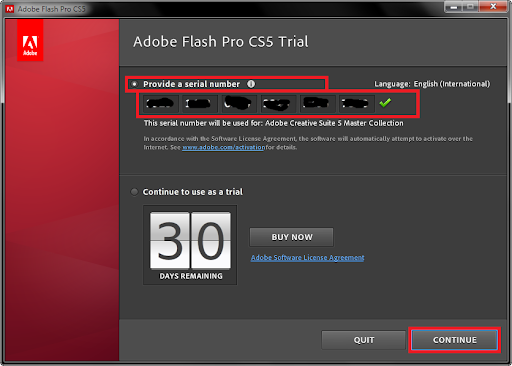Image resolution: width=512 pixels, height=366 pixels.
Task: Click the first serial number field
Action: point(161,104)
